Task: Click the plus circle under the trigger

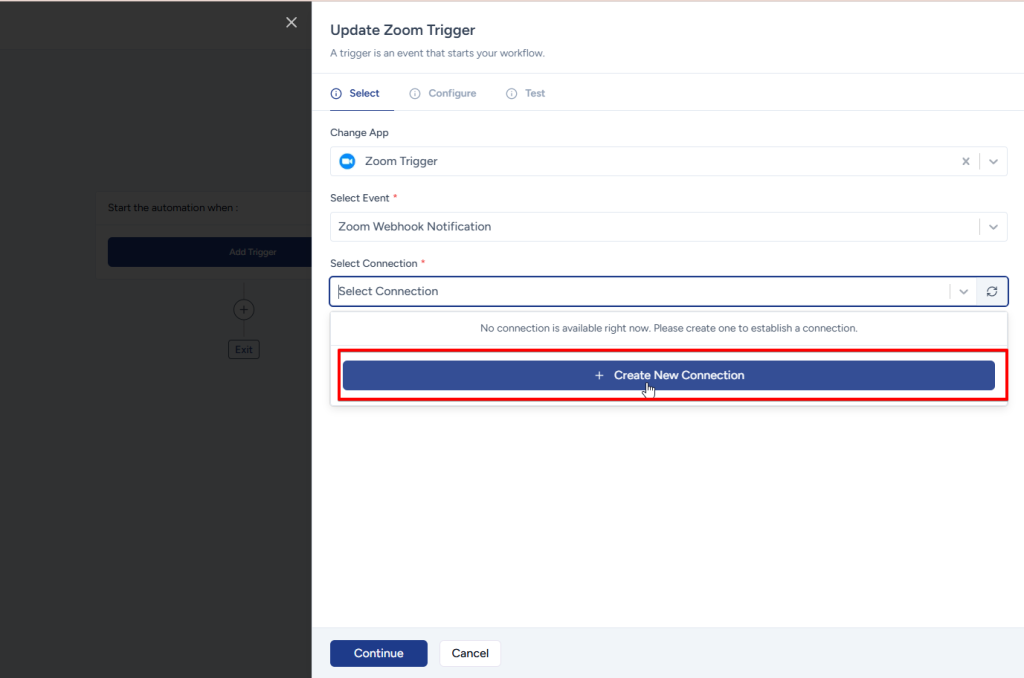Action: [243, 310]
